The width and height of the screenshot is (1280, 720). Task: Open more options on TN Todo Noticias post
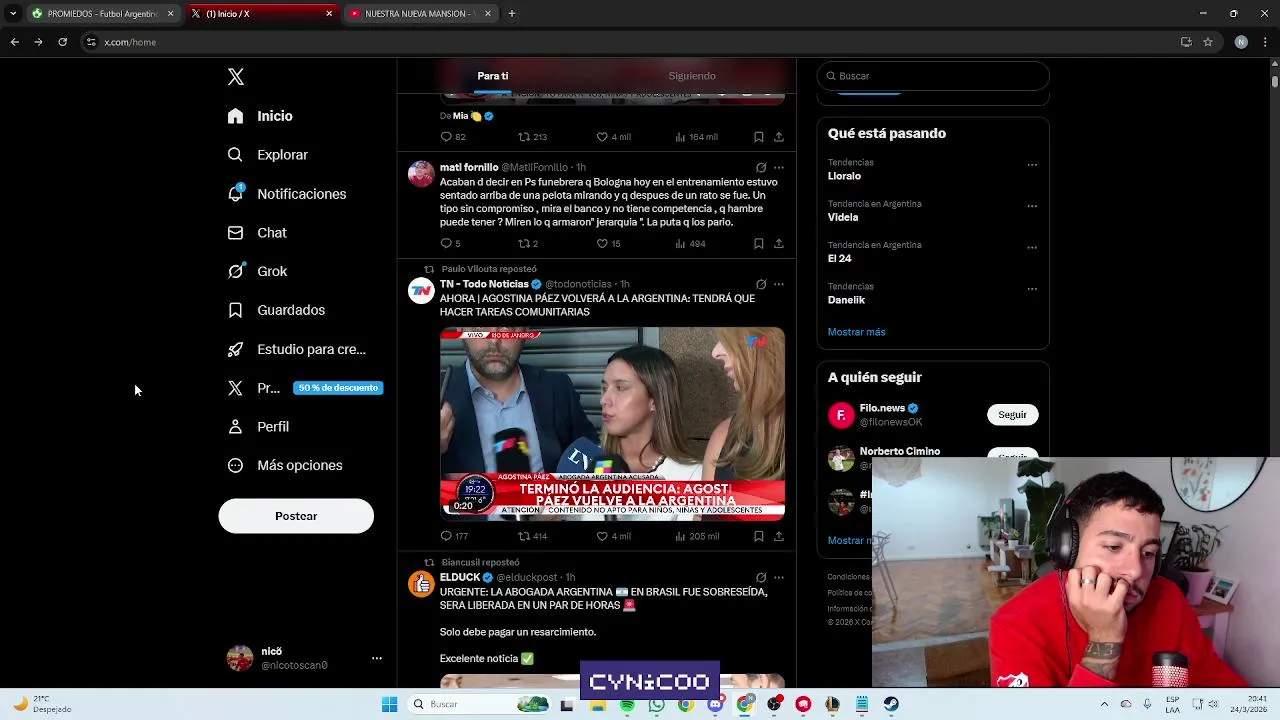779,285
